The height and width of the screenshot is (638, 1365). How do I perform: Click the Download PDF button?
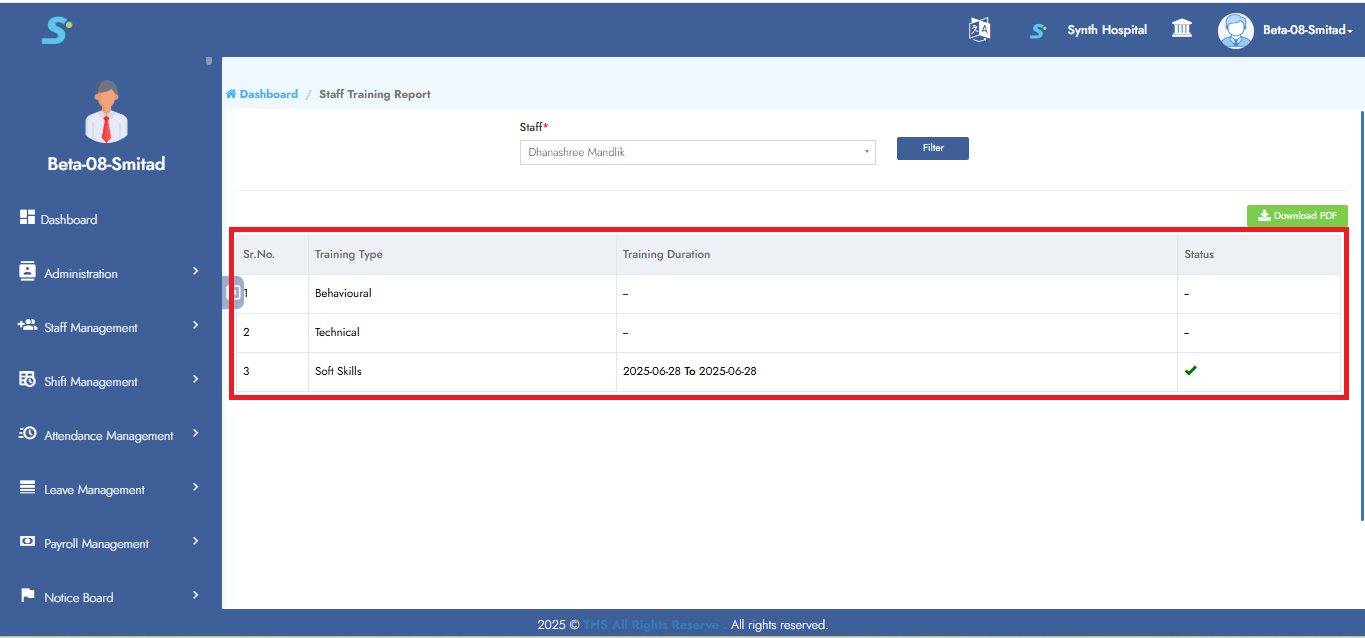click(x=1297, y=216)
